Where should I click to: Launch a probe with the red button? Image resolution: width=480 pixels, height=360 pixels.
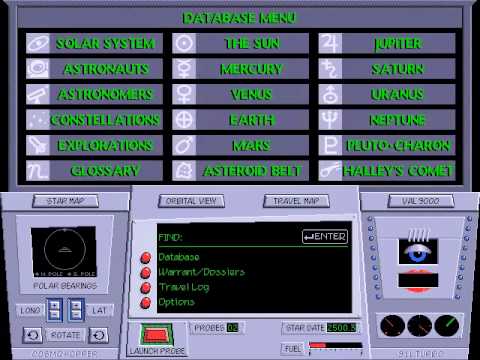156,334
